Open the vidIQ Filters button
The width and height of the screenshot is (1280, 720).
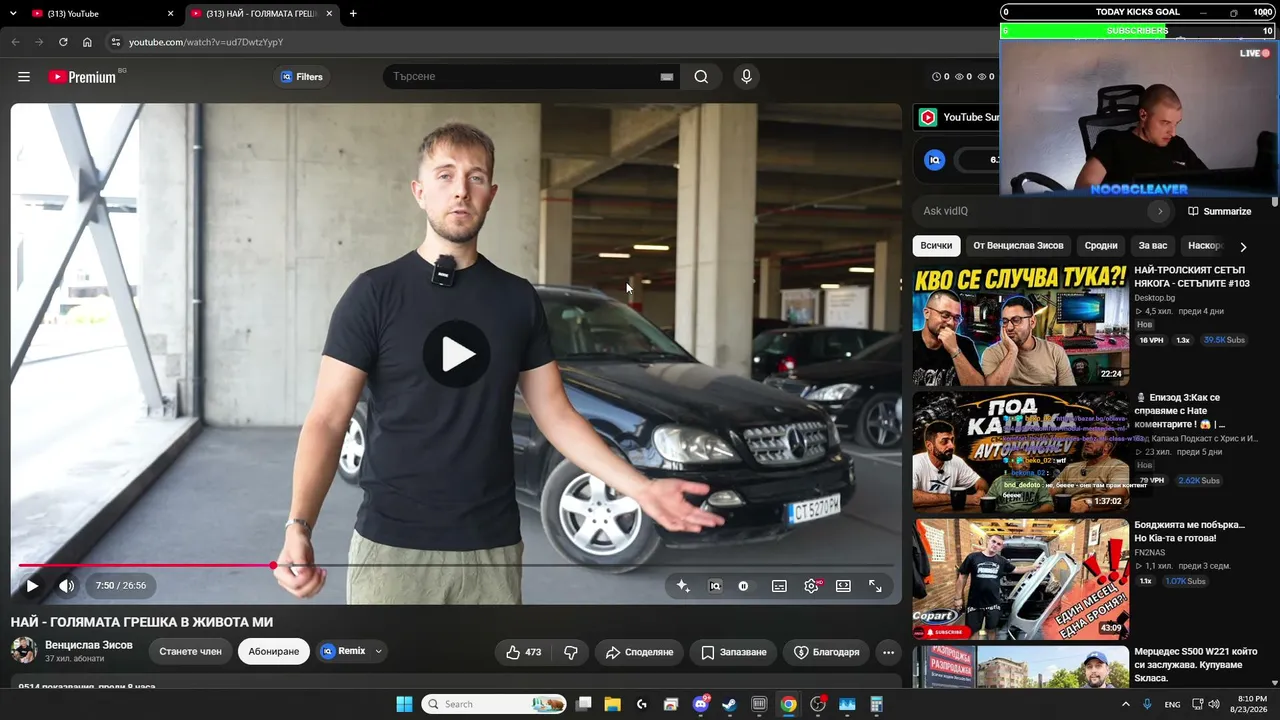pyautogui.click(x=302, y=77)
